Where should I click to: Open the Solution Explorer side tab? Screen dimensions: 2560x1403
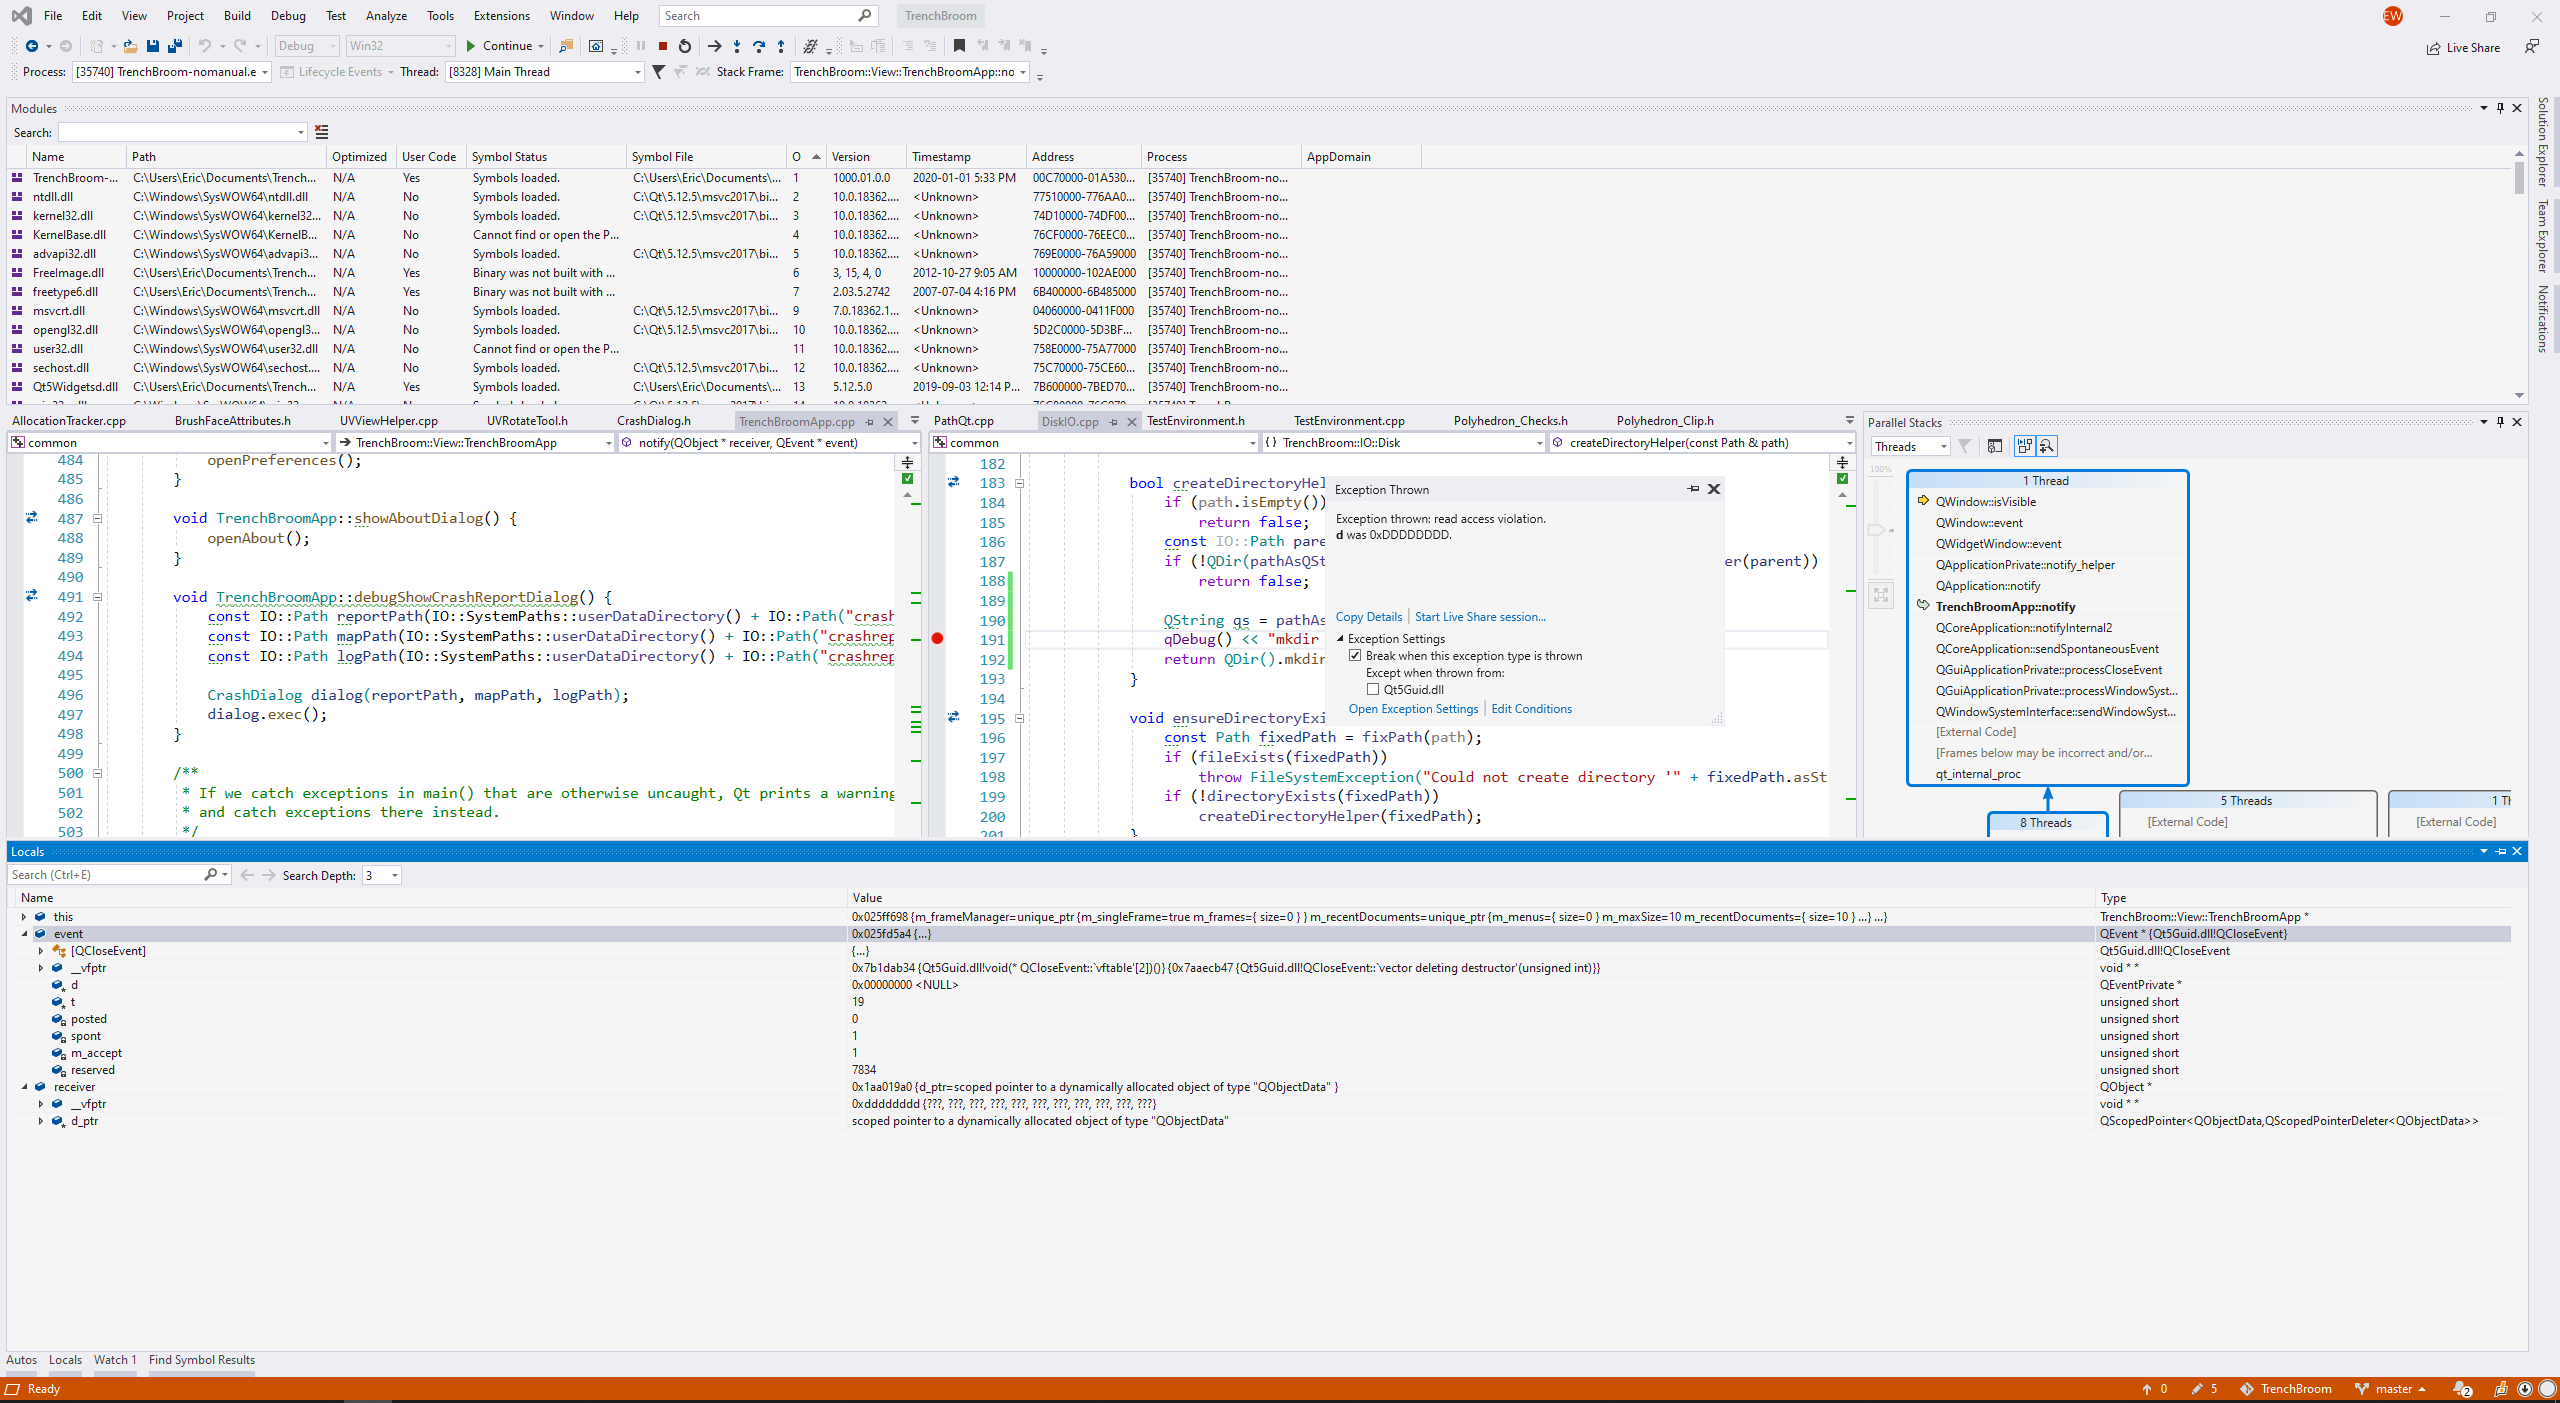tap(2544, 142)
